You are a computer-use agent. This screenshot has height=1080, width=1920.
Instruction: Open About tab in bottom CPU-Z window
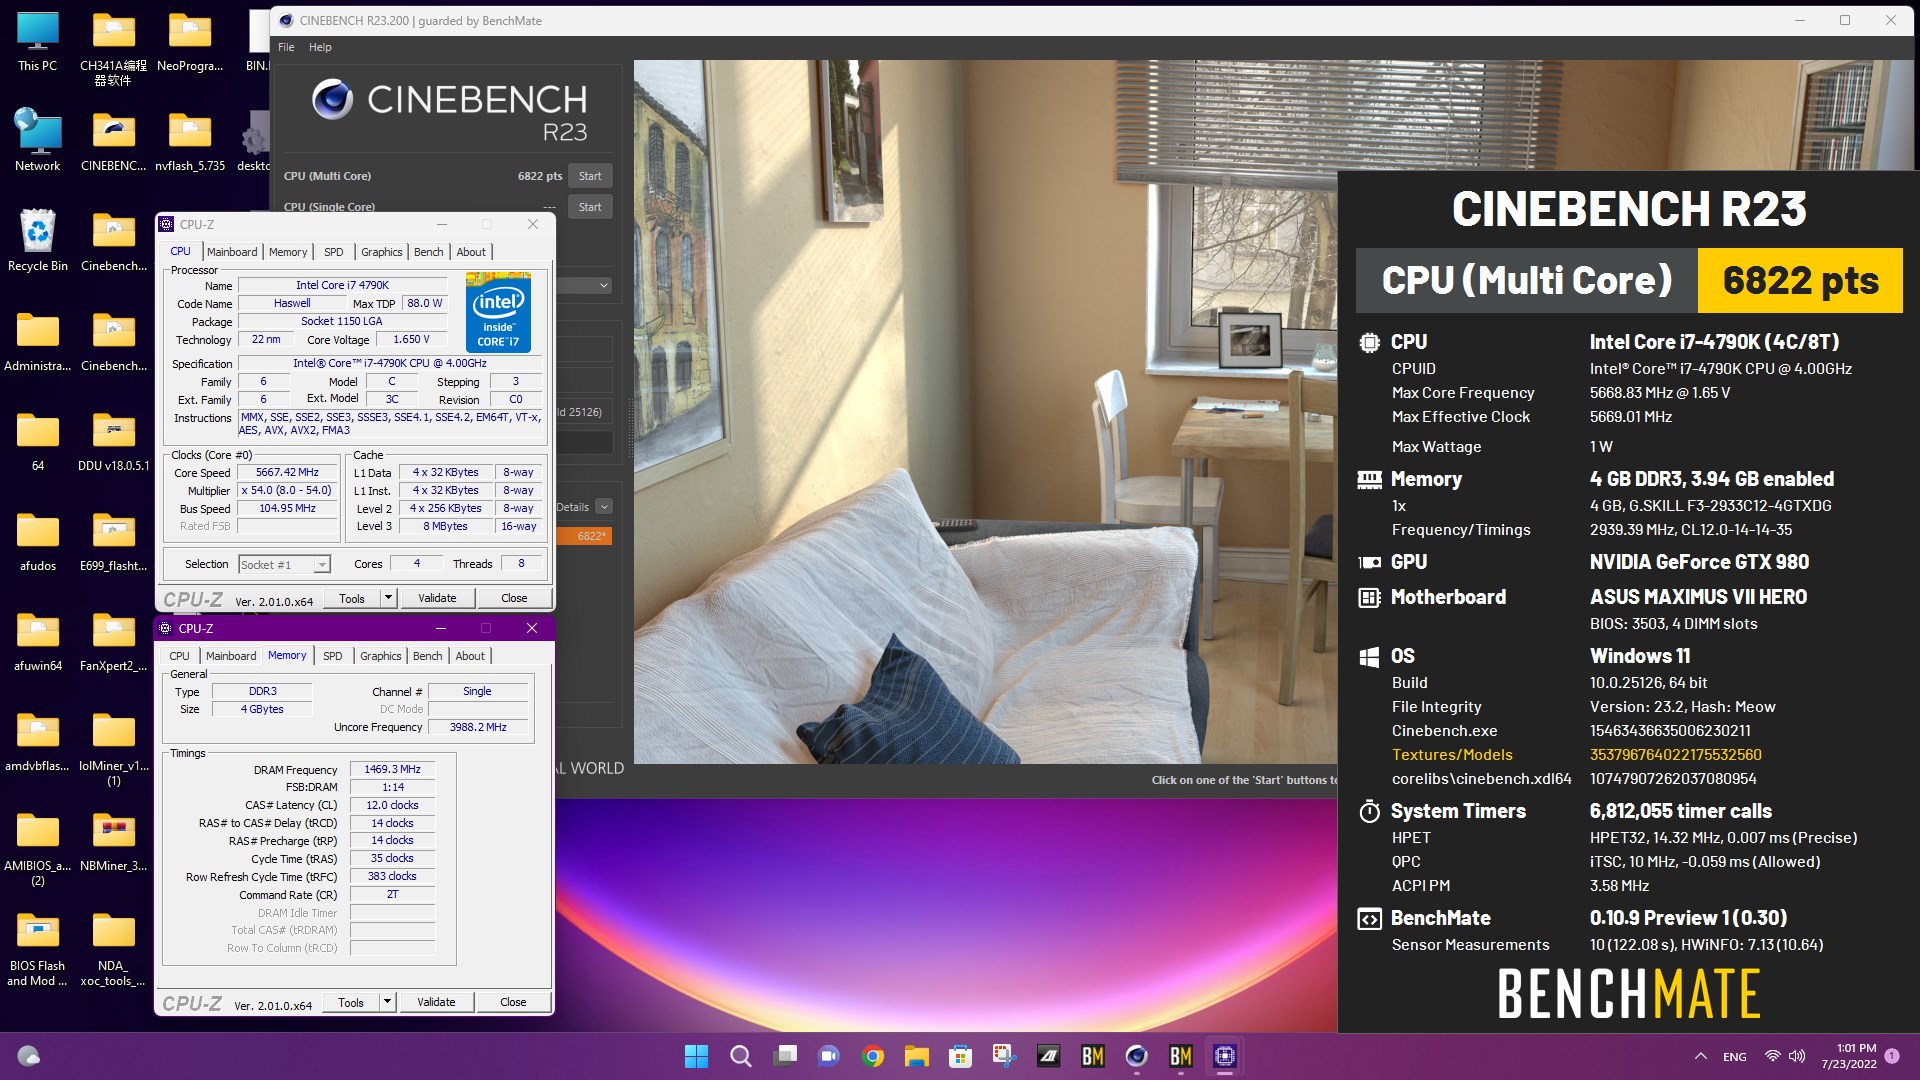[470, 656]
